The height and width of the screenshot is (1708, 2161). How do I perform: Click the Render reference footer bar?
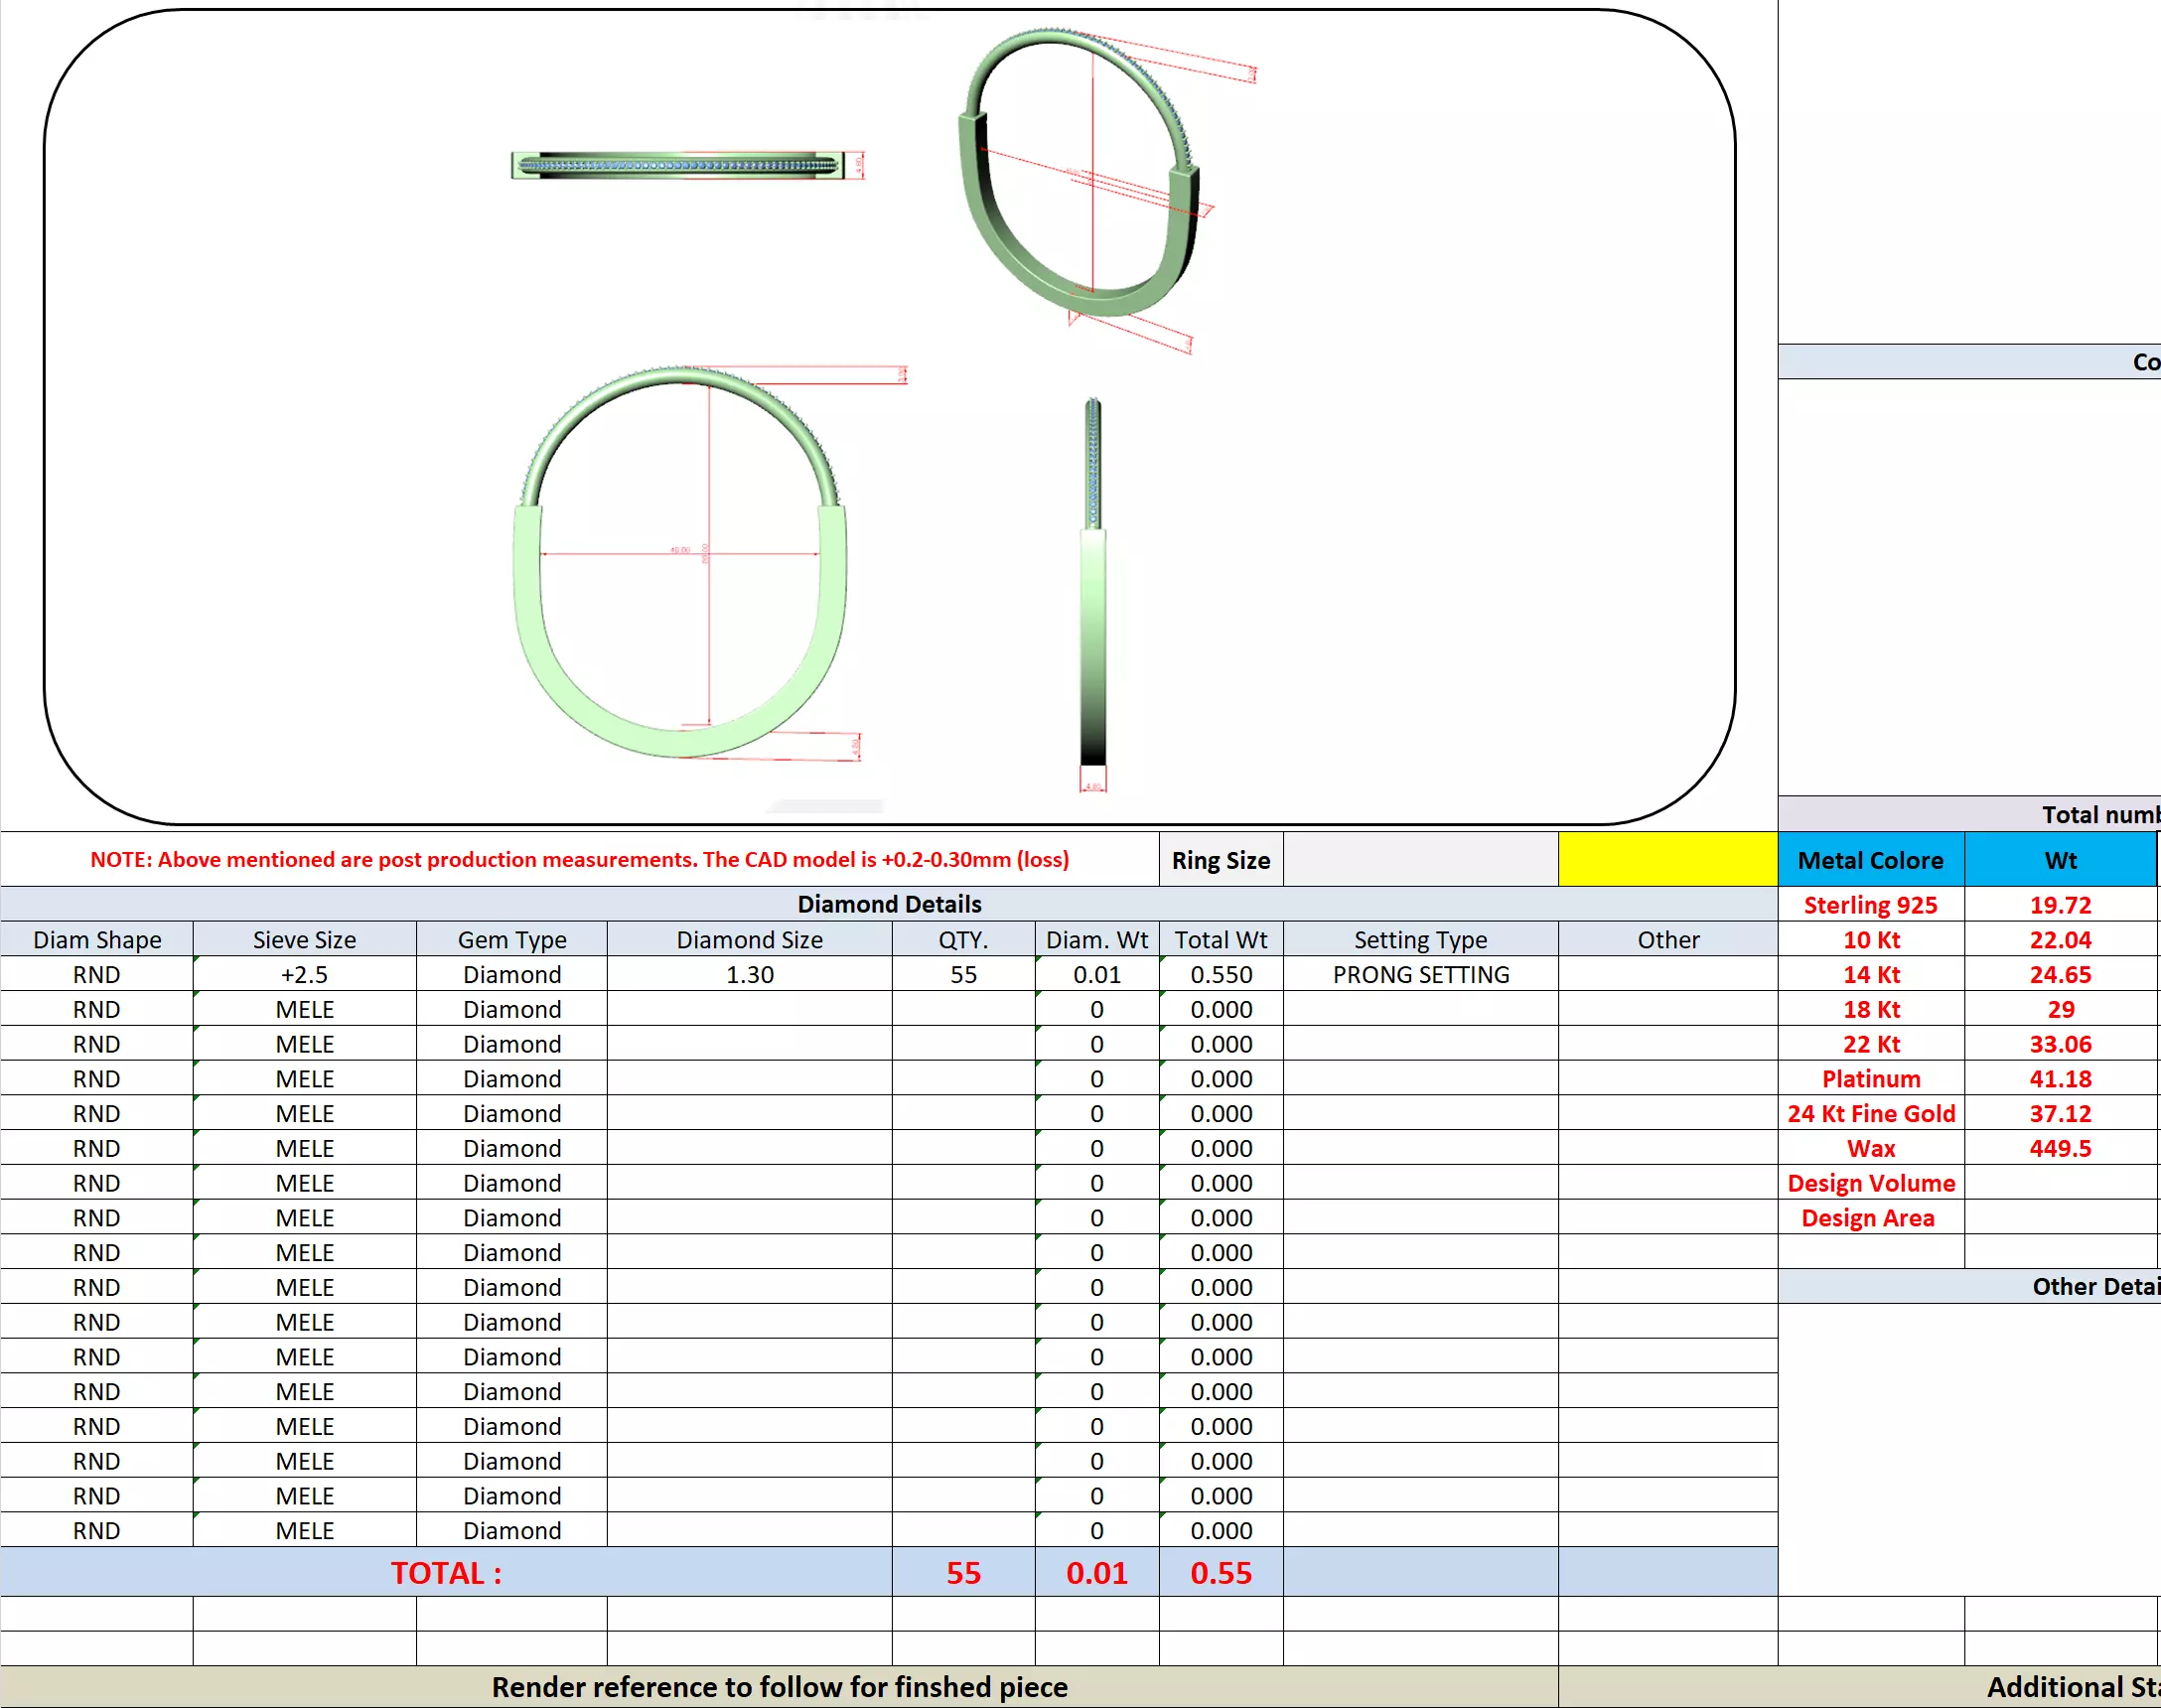point(779,1688)
